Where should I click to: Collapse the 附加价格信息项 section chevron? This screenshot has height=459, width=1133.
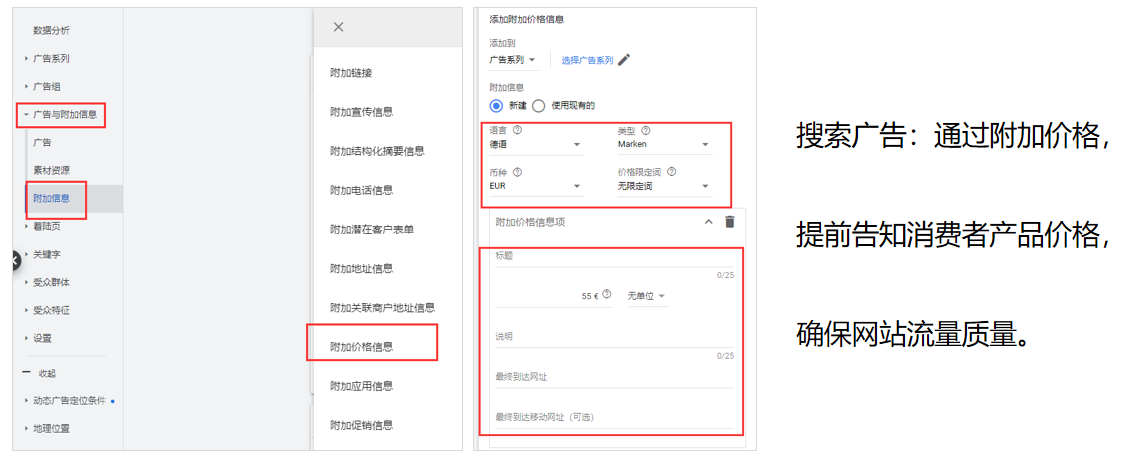[708, 222]
